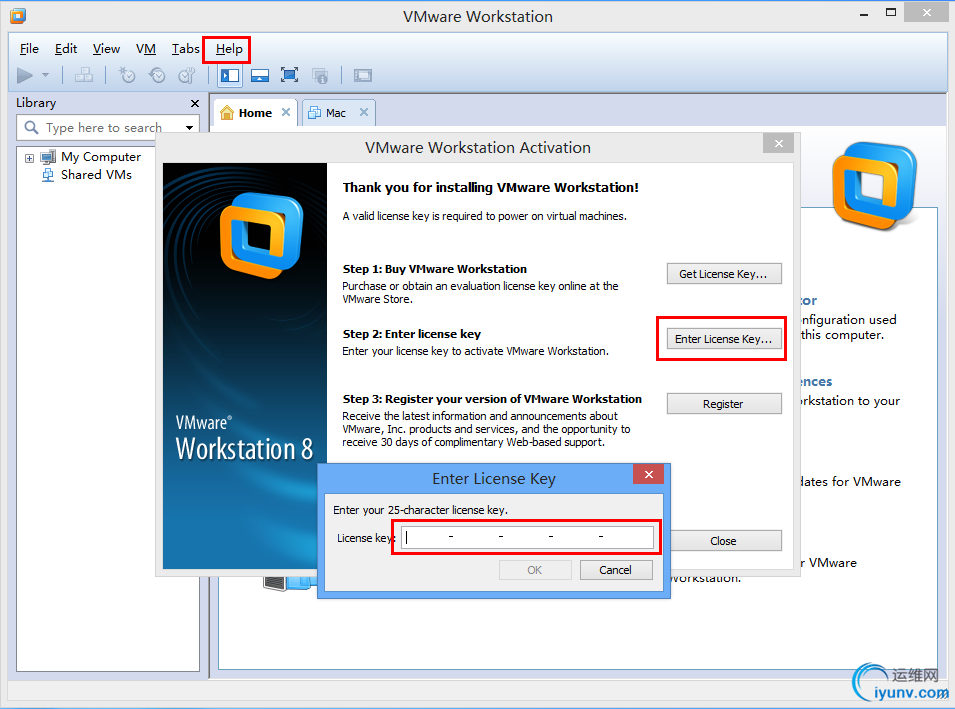Click the Enter License Key... button

(724, 339)
